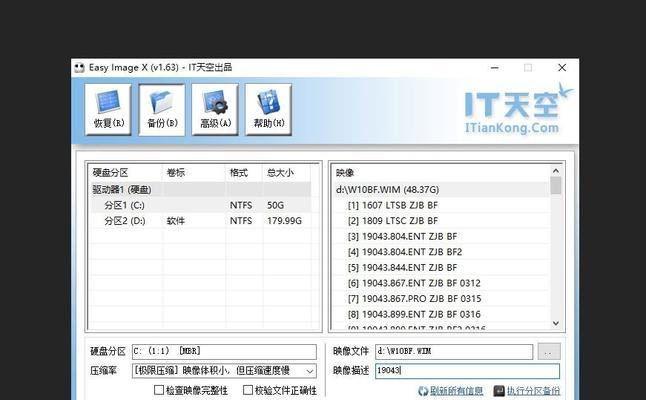Screen dimensions: 646x400
Task: Select 分区1 (C:) partition row
Action: [x=200, y=205]
